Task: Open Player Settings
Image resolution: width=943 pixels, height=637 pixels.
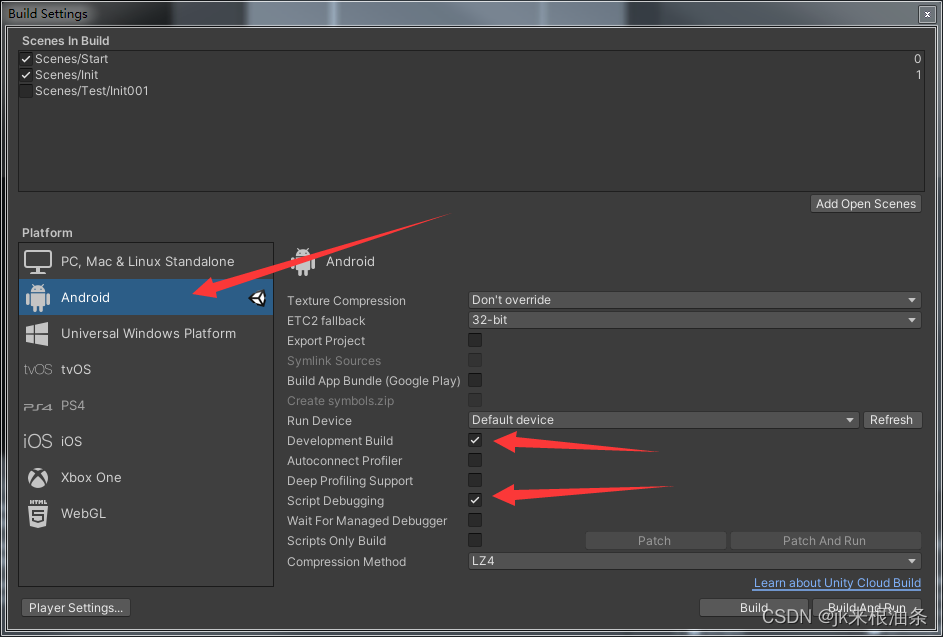Action: [x=76, y=608]
